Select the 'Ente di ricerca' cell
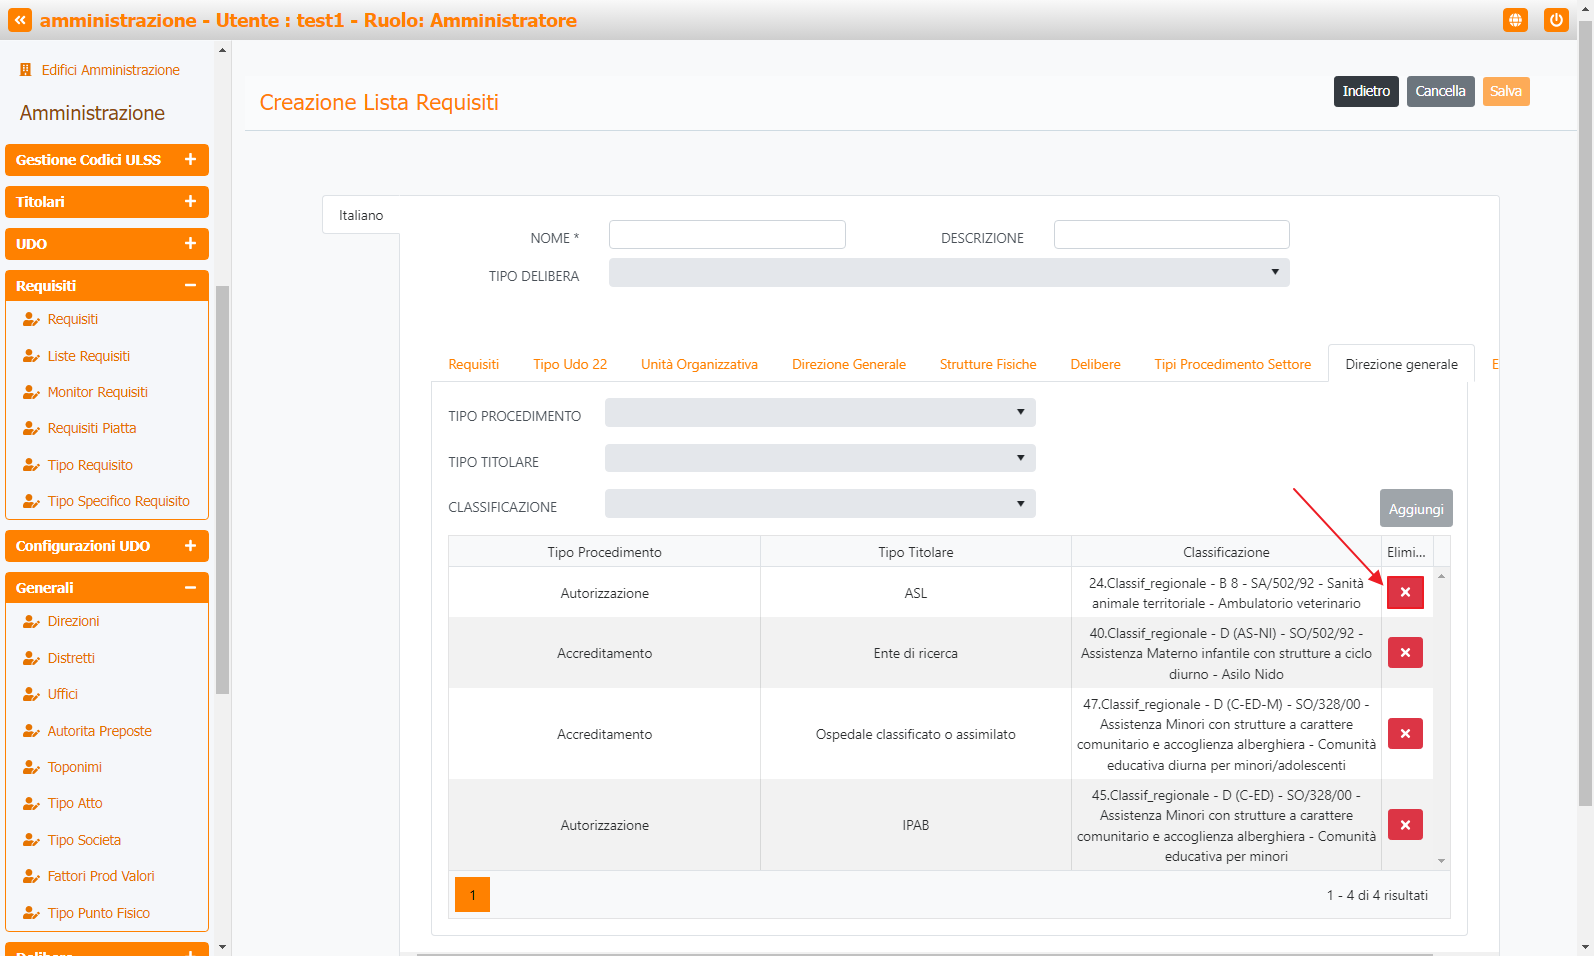The width and height of the screenshot is (1594, 956). [x=916, y=653]
